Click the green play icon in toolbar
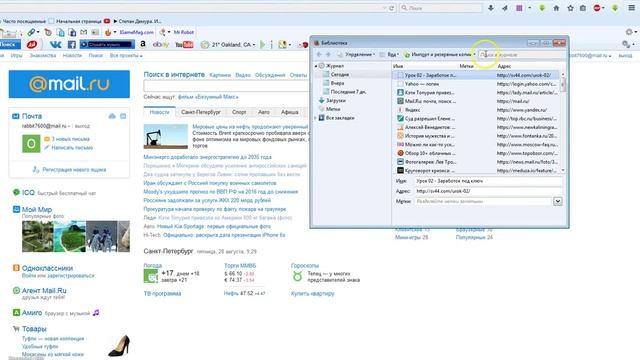 point(262,44)
